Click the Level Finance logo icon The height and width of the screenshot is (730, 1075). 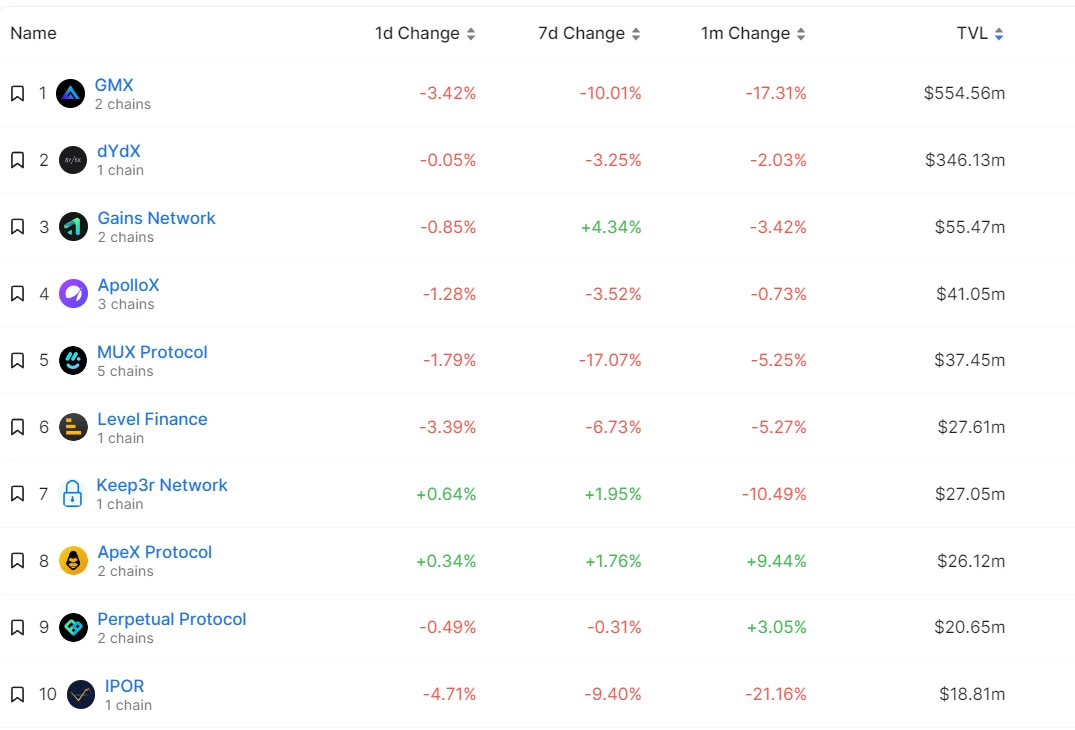[73, 427]
